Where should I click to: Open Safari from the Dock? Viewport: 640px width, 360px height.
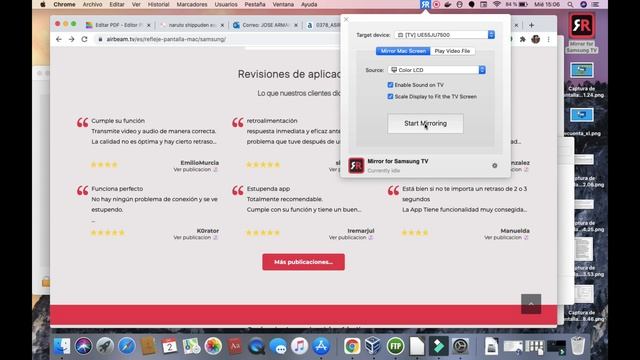click(127, 346)
